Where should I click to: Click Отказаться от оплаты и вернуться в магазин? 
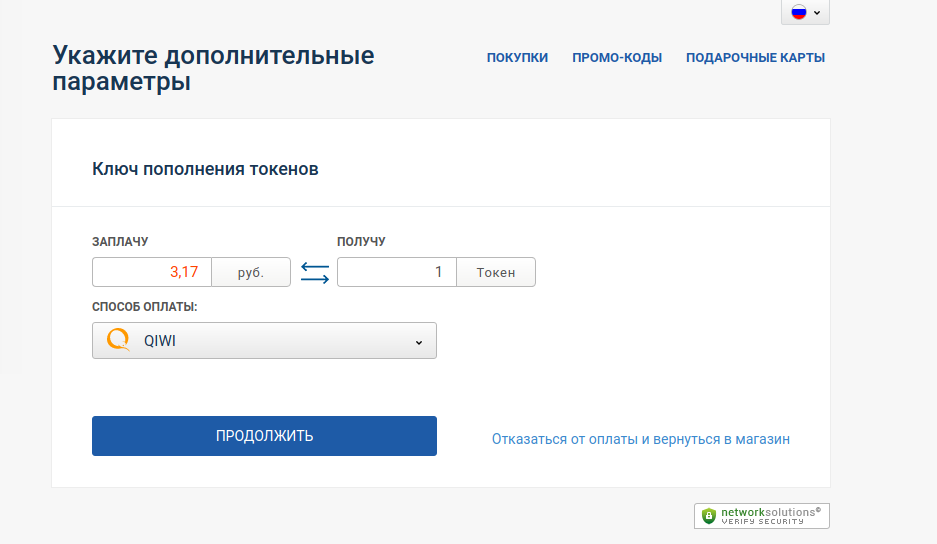point(641,439)
